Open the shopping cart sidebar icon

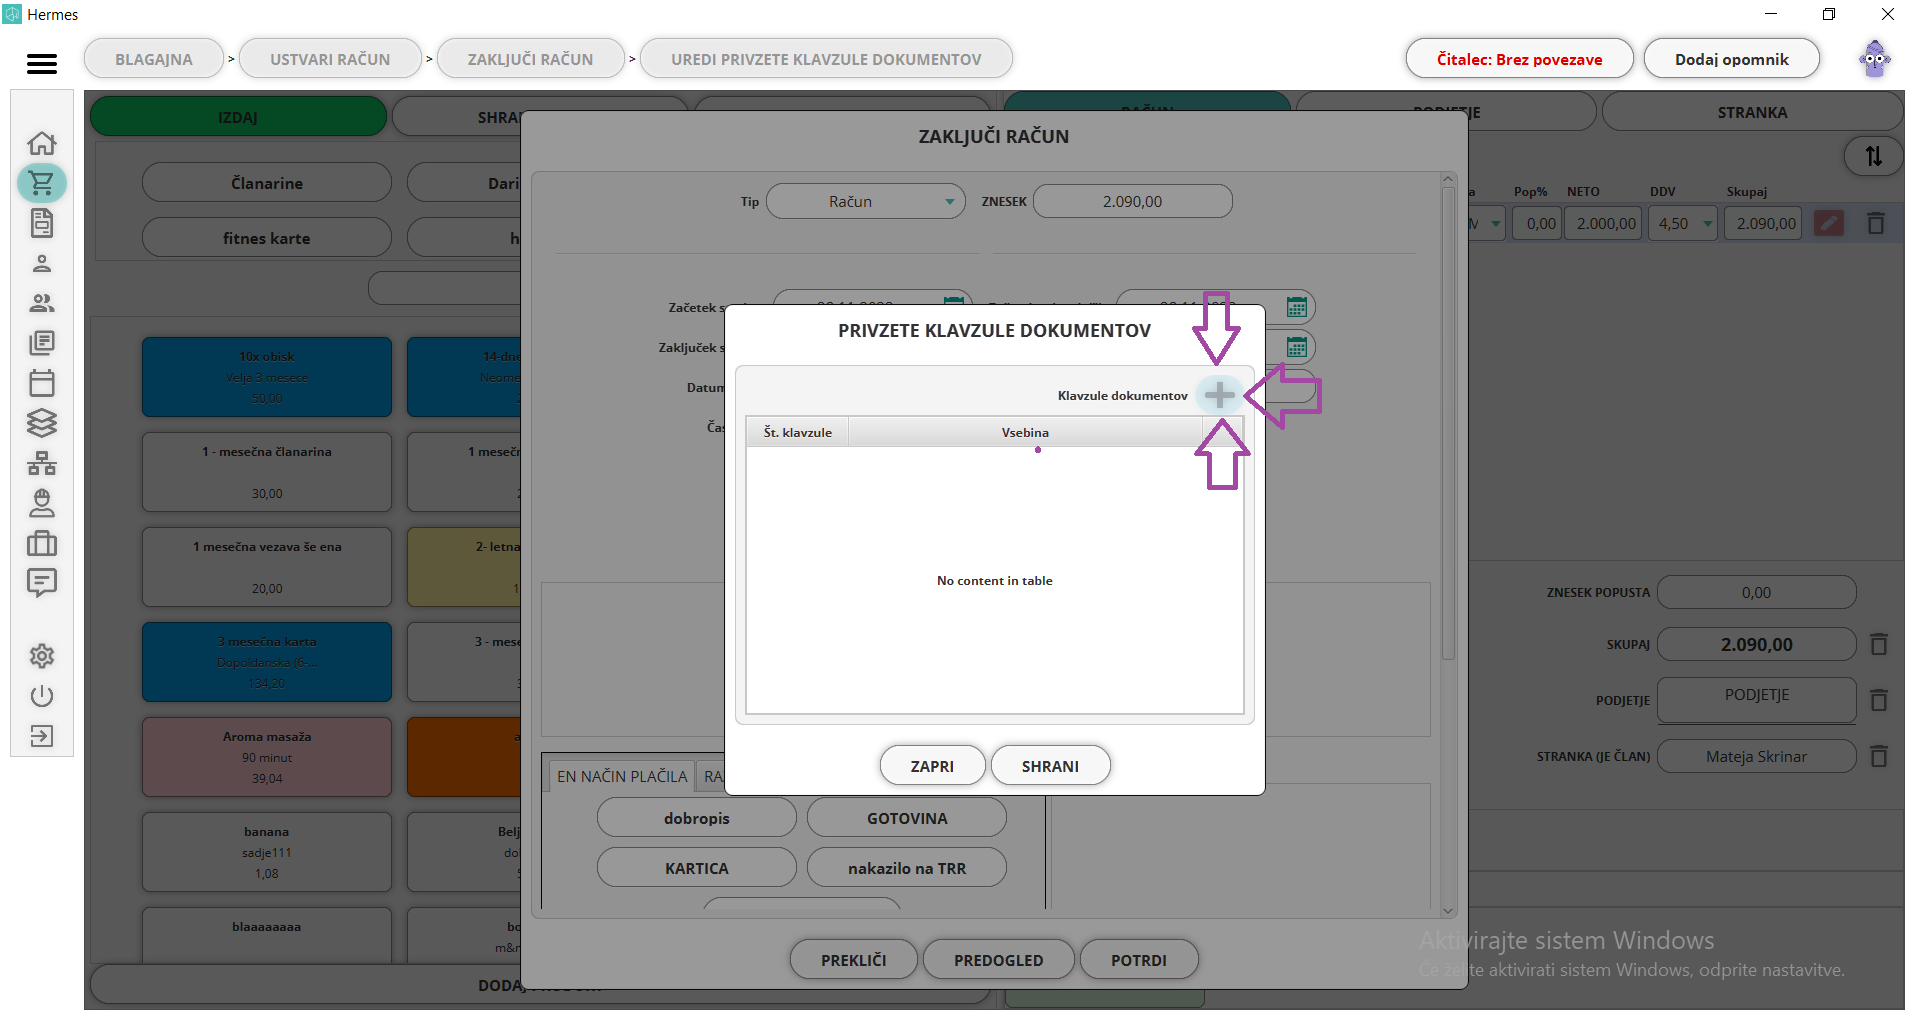tap(42, 183)
